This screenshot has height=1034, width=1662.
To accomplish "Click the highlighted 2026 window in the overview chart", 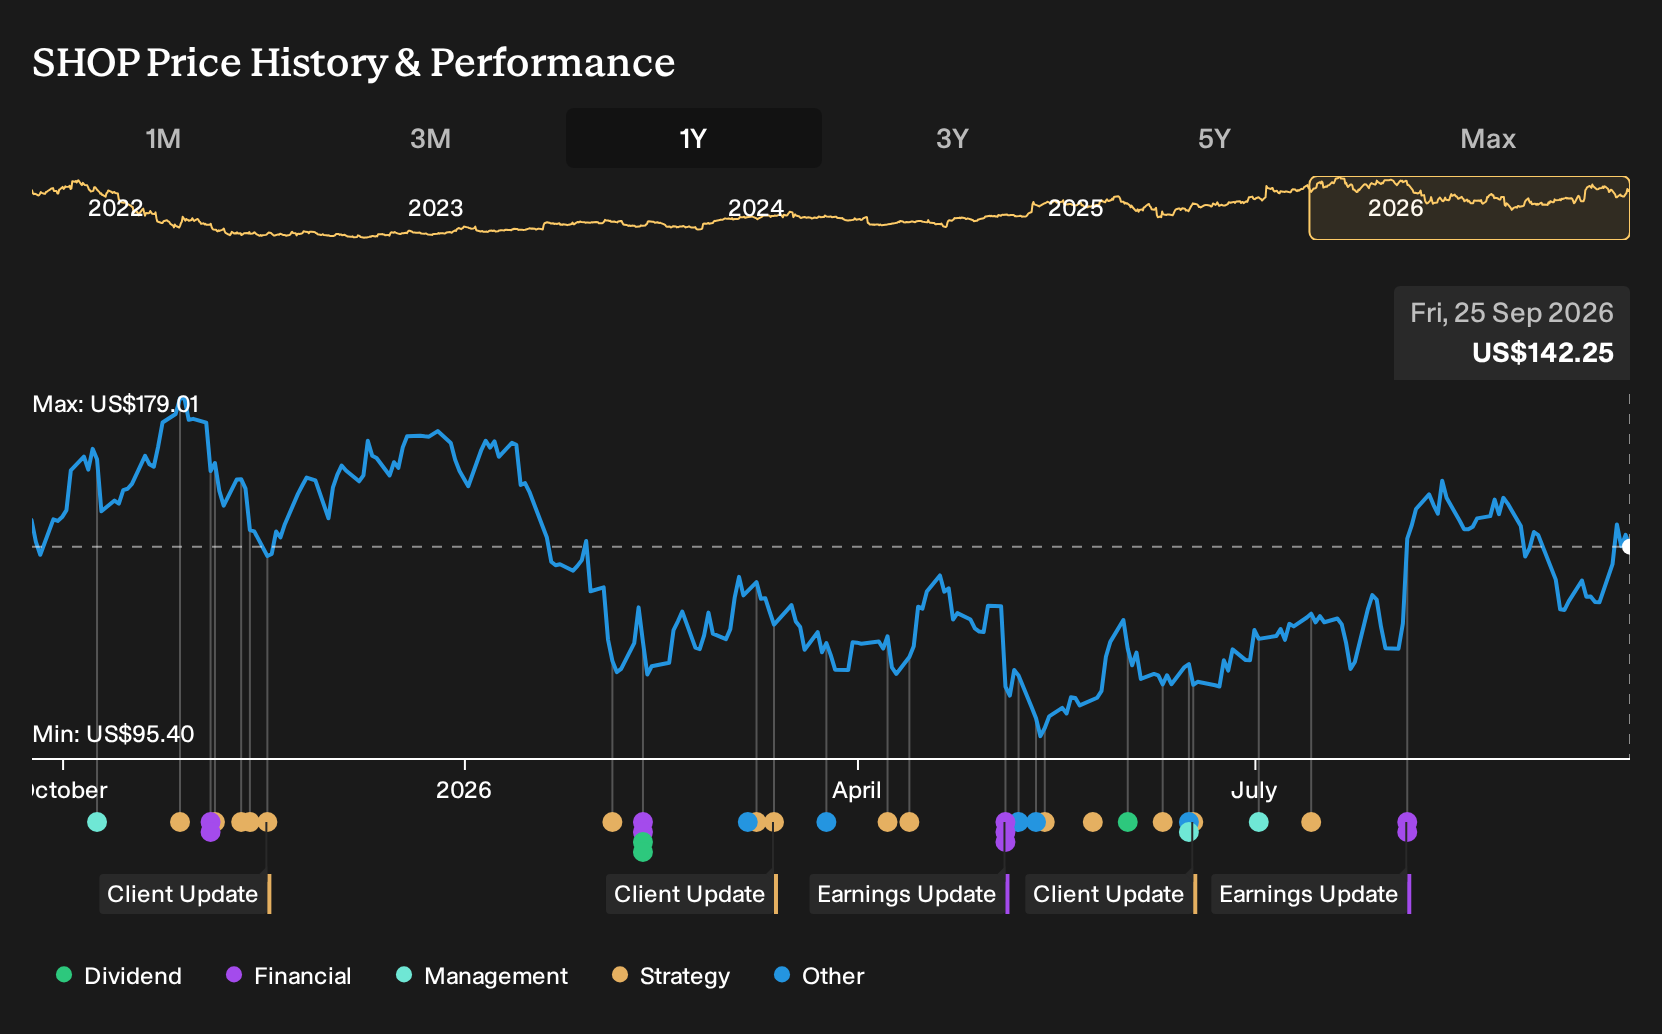I will tap(1469, 208).
